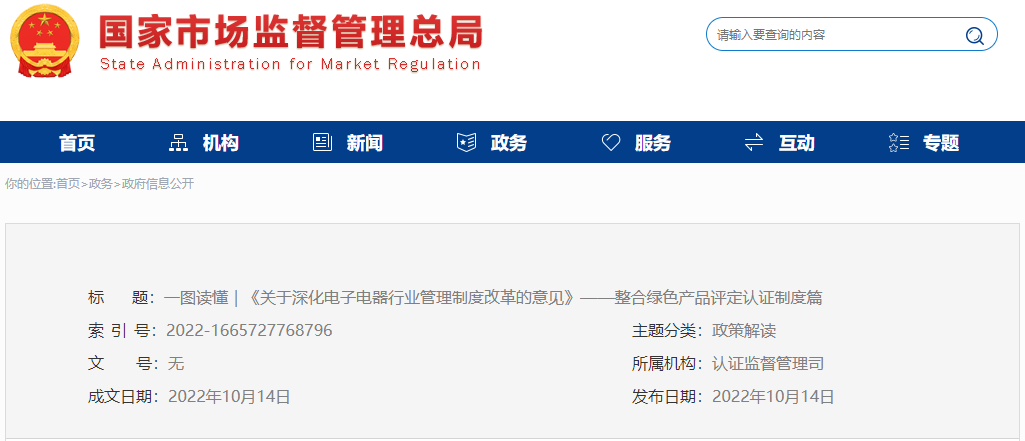Image resolution: width=1025 pixels, height=441 pixels.
Task: Click the 机构 organization chart icon
Action: click(178, 142)
